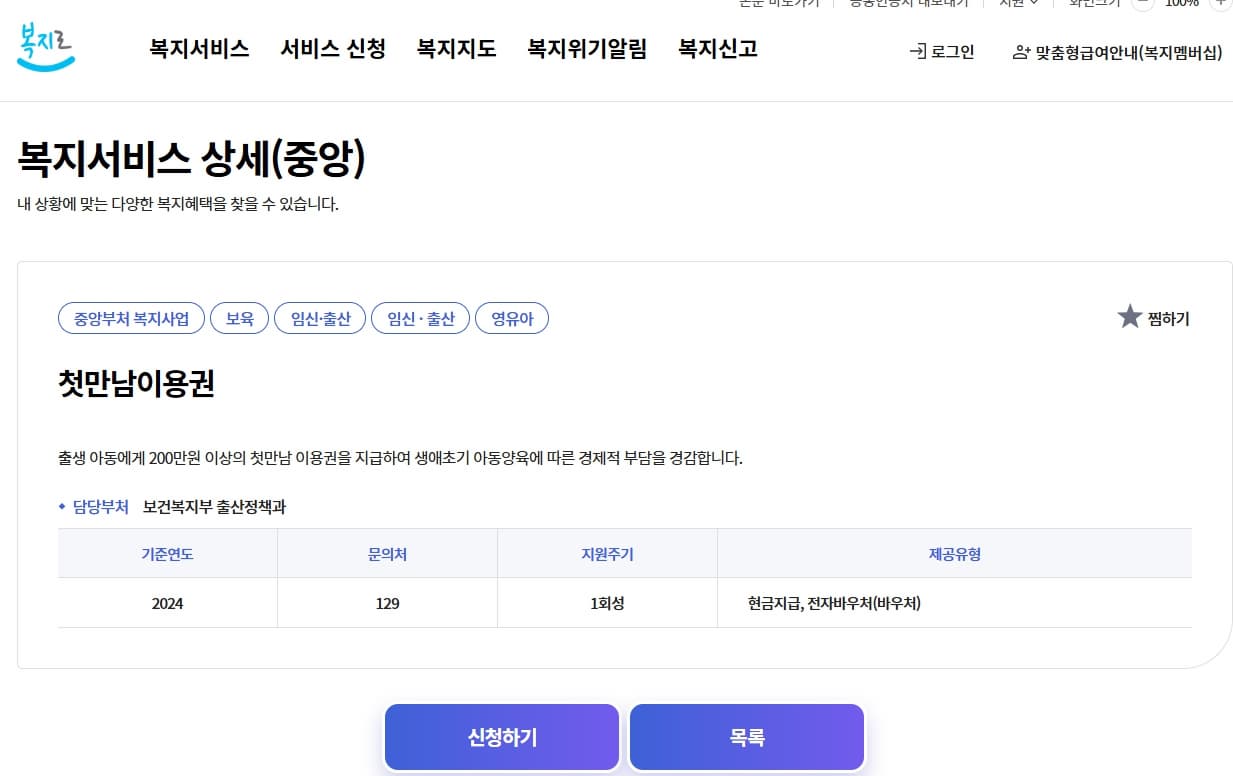Image resolution: width=1233 pixels, height=776 pixels.
Task: Click the 복지로 logo
Action: point(45,47)
